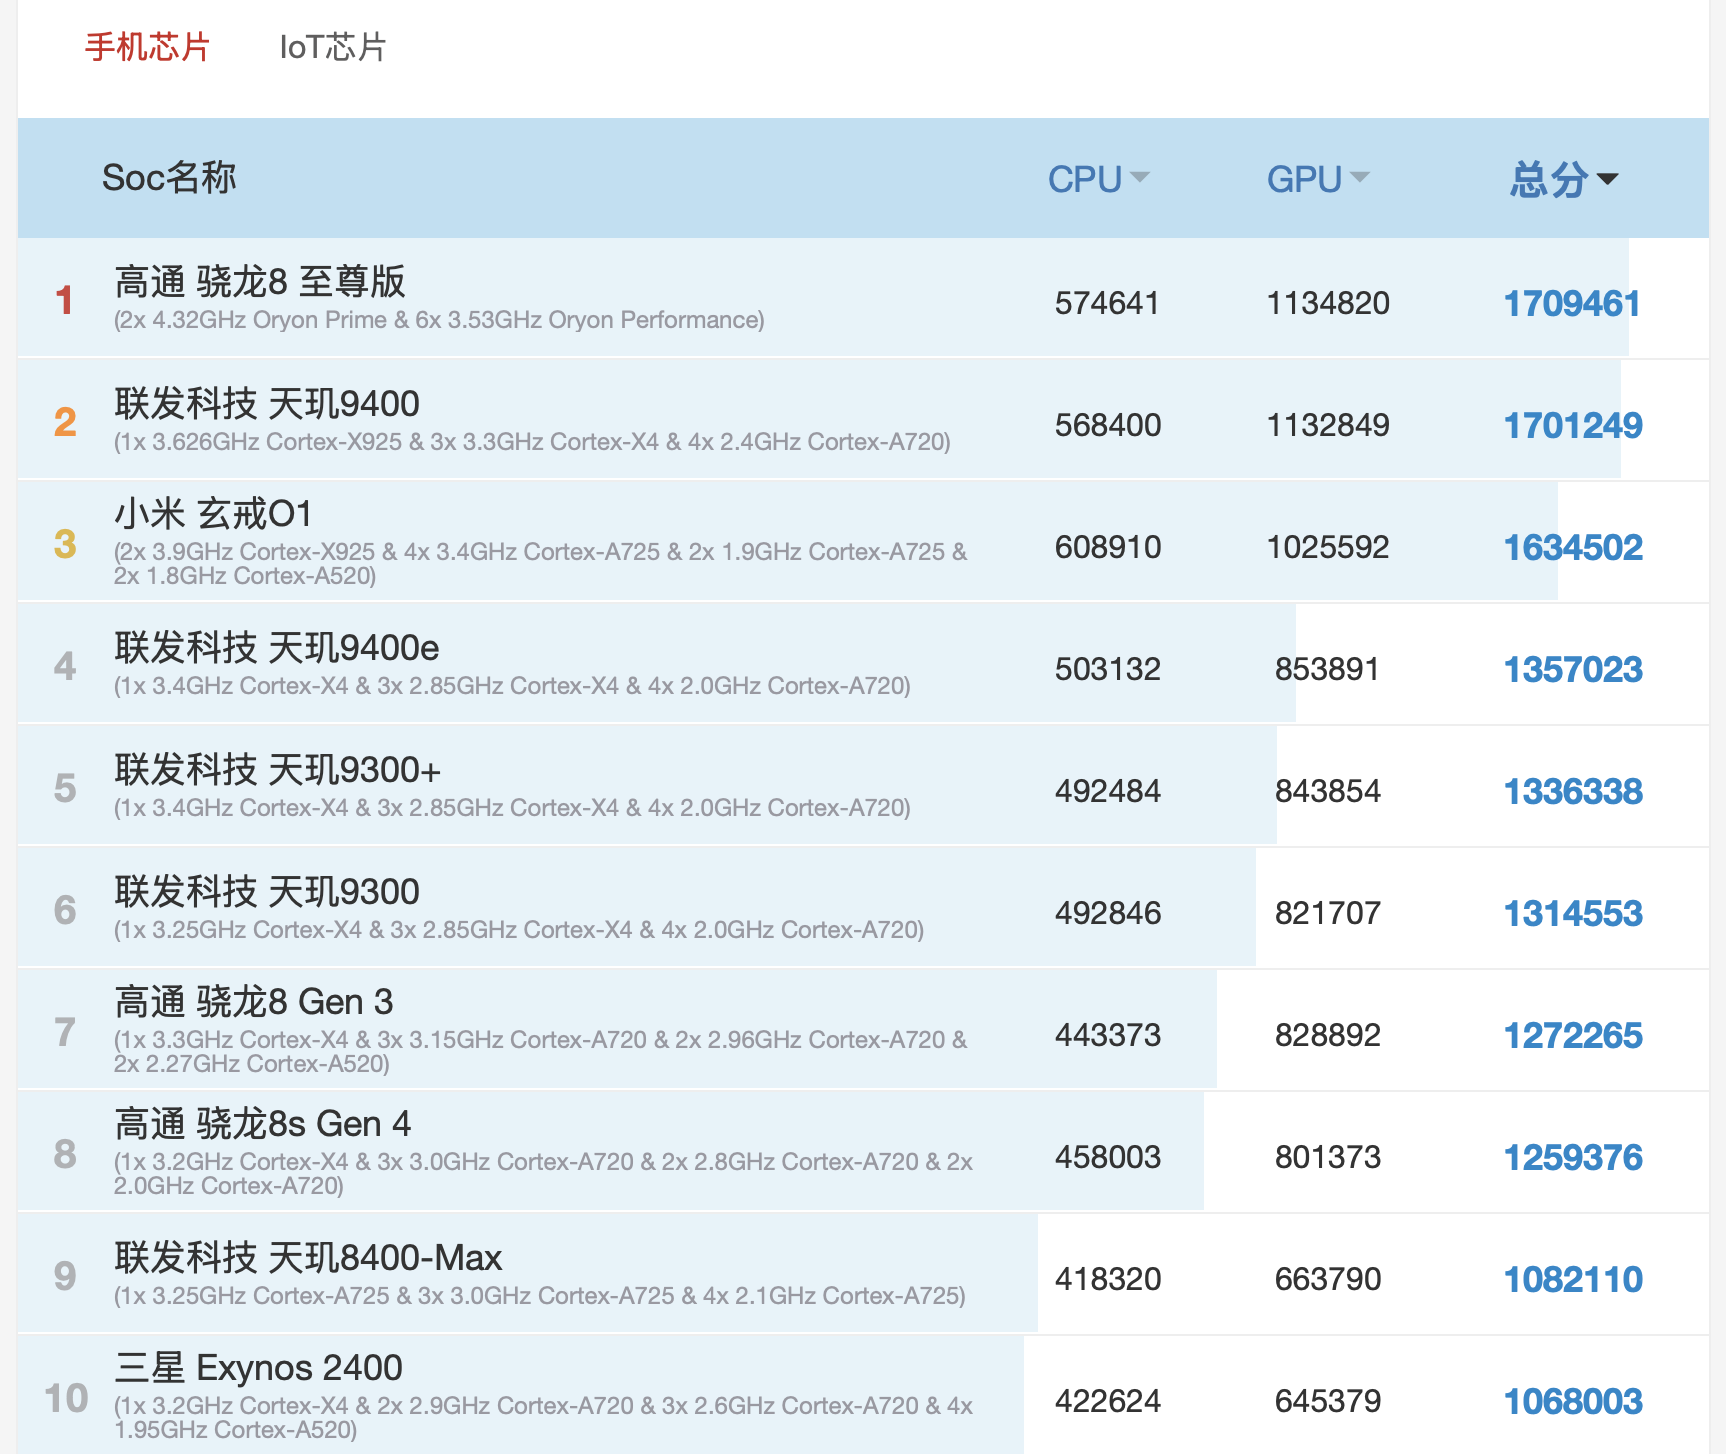This screenshot has height=1454, width=1726.
Task: Open total score 1068003
Action: click(x=1573, y=1402)
